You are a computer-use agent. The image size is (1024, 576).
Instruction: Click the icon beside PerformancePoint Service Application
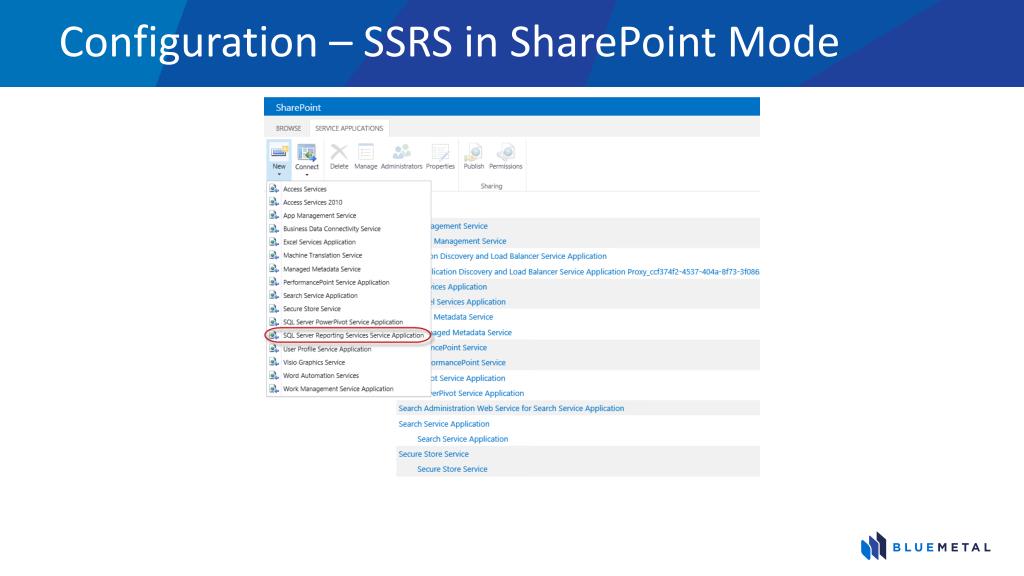pos(274,282)
